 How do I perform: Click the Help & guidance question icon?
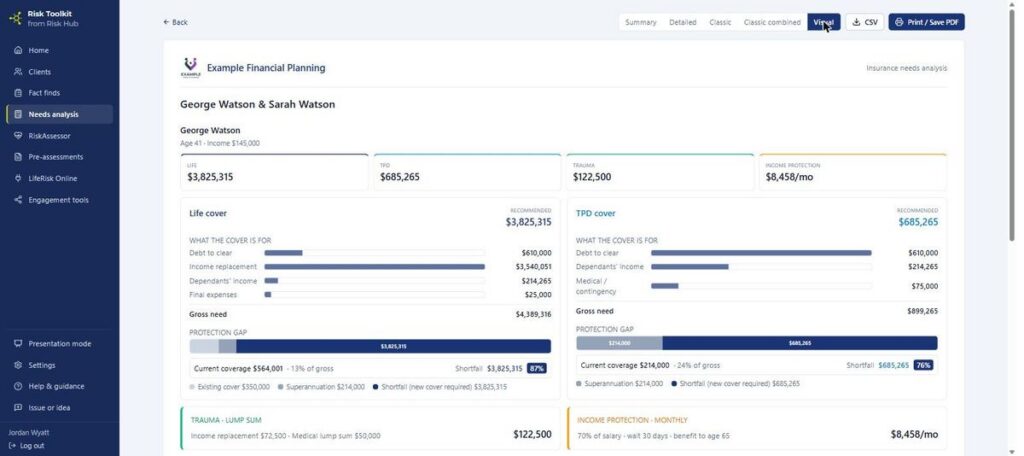(18, 386)
